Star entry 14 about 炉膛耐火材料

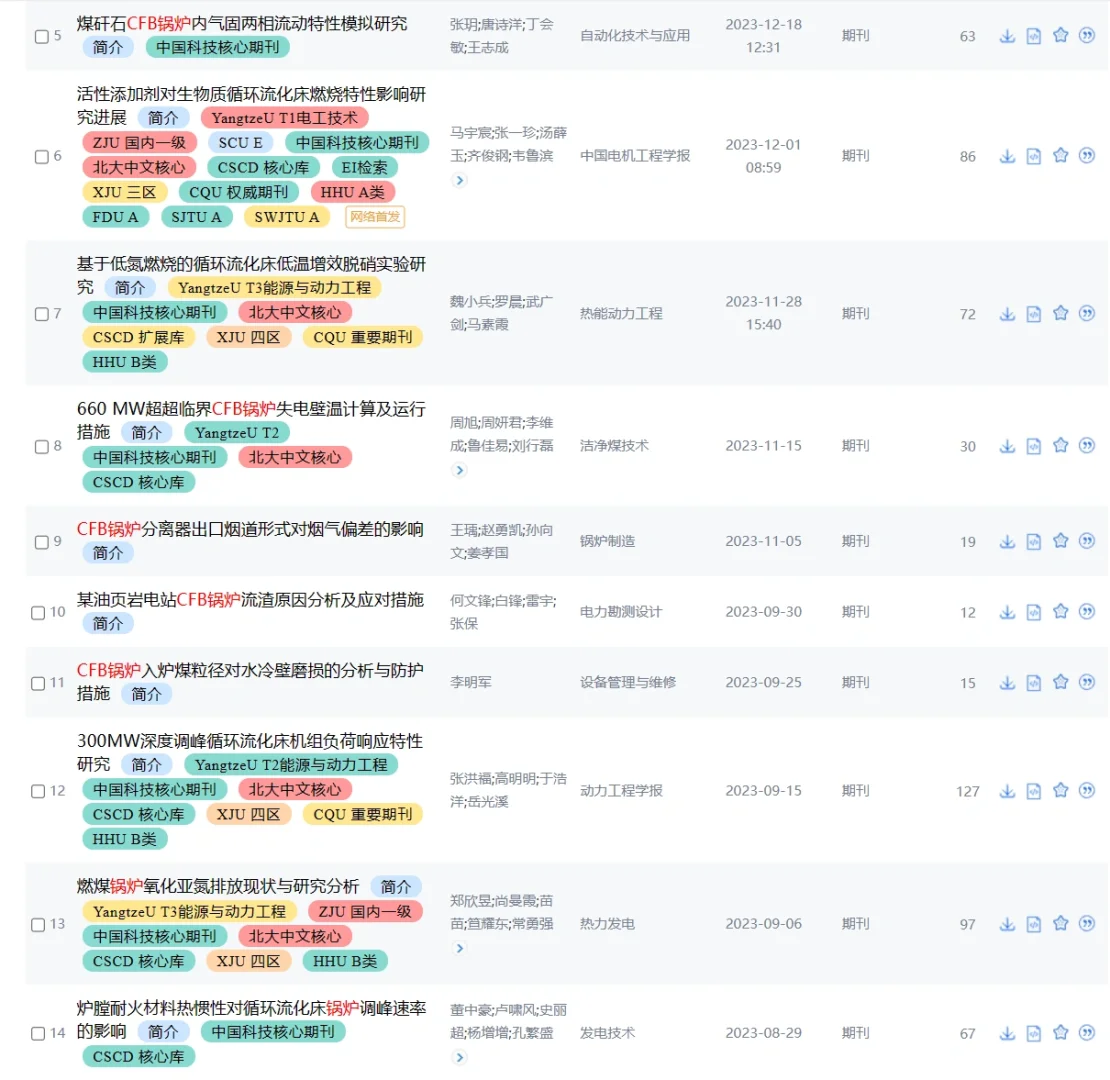(x=1060, y=1033)
